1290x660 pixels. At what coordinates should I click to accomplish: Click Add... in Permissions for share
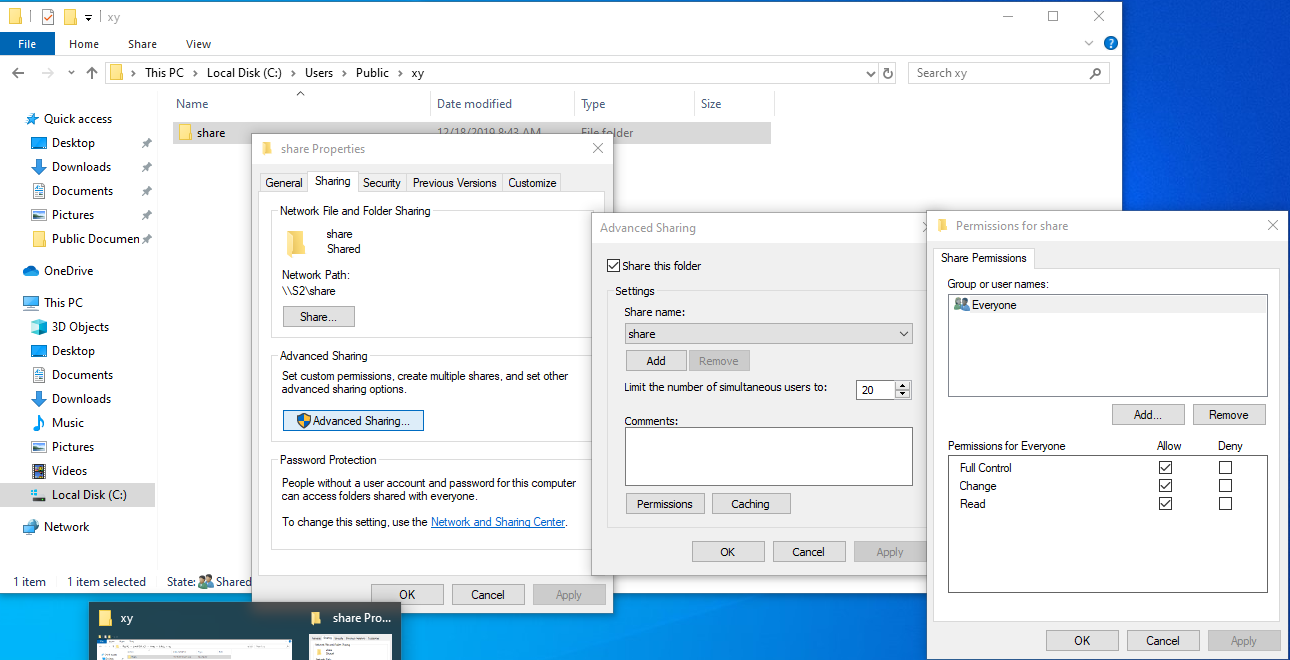tap(1148, 415)
